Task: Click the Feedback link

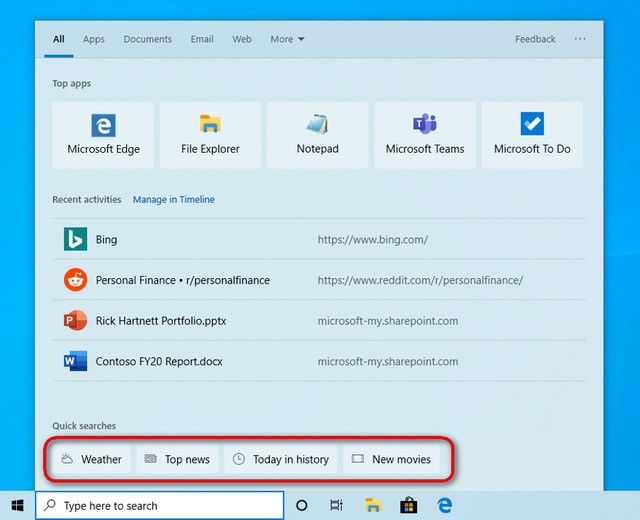Action: tap(535, 39)
